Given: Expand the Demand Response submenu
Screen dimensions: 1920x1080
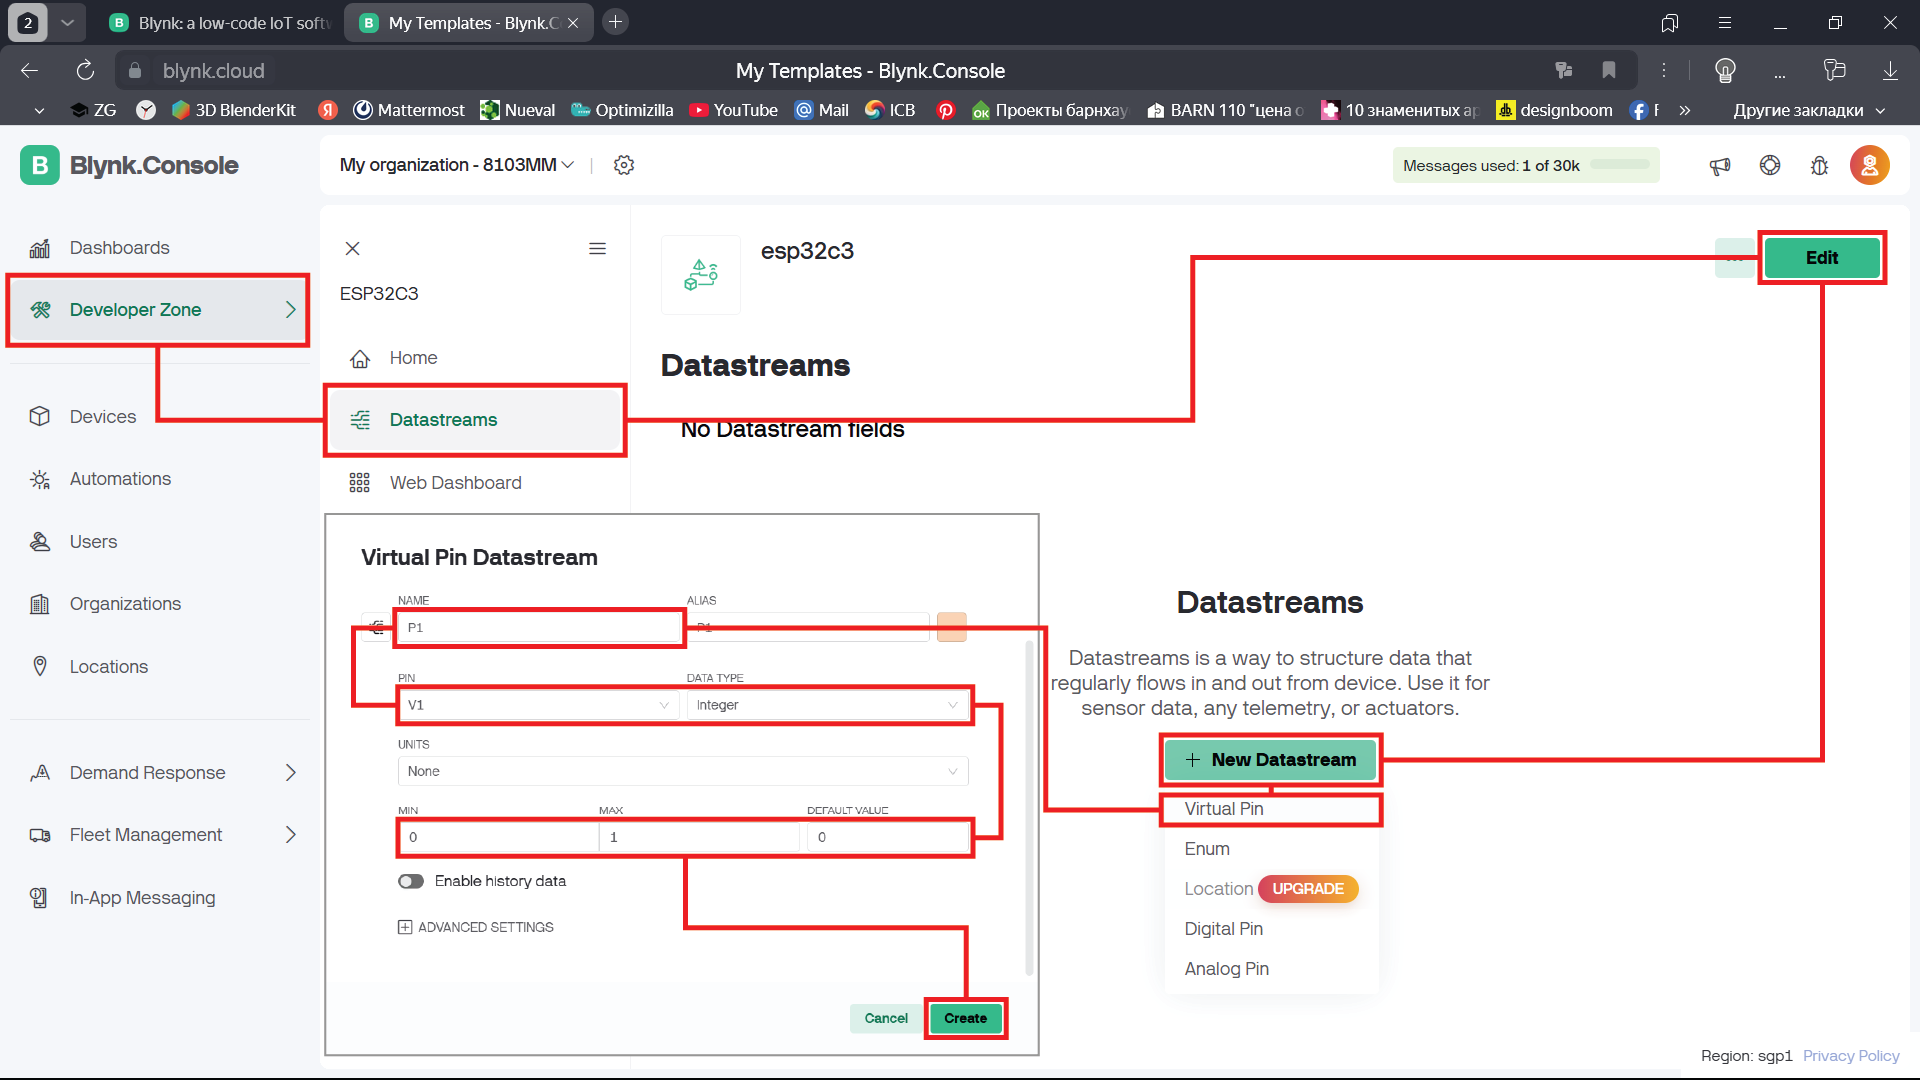Looking at the screenshot, I should click(291, 773).
